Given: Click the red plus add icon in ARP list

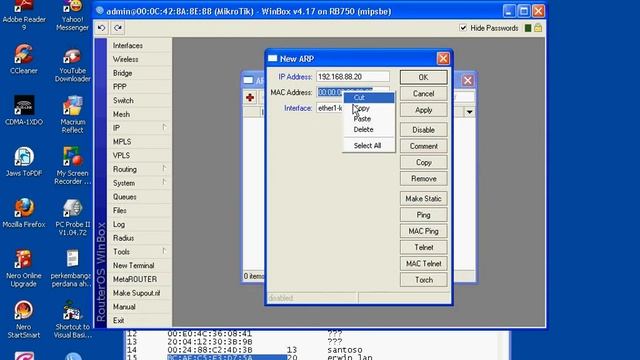Looking at the screenshot, I should point(250,98).
